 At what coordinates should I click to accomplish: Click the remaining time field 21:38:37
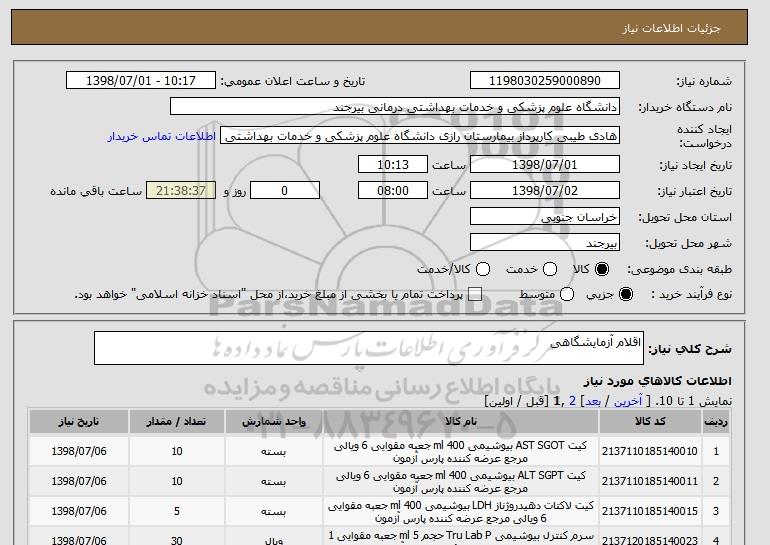(x=181, y=191)
